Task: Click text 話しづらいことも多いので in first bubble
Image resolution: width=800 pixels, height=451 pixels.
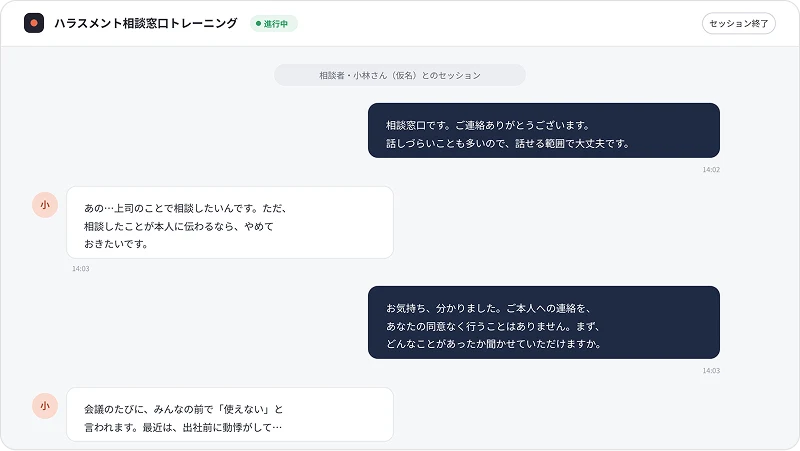Action: pyautogui.click(x=443, y=143)
